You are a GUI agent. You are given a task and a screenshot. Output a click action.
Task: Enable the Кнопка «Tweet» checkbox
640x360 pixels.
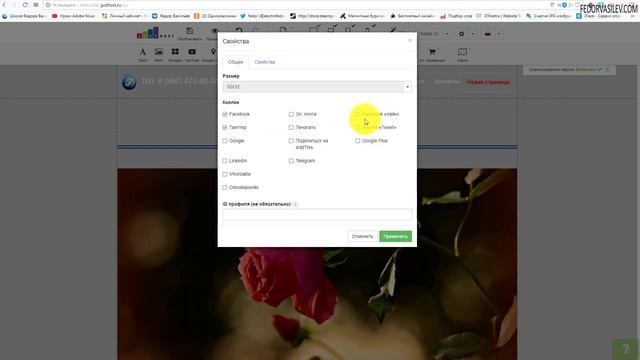[358, 127]
